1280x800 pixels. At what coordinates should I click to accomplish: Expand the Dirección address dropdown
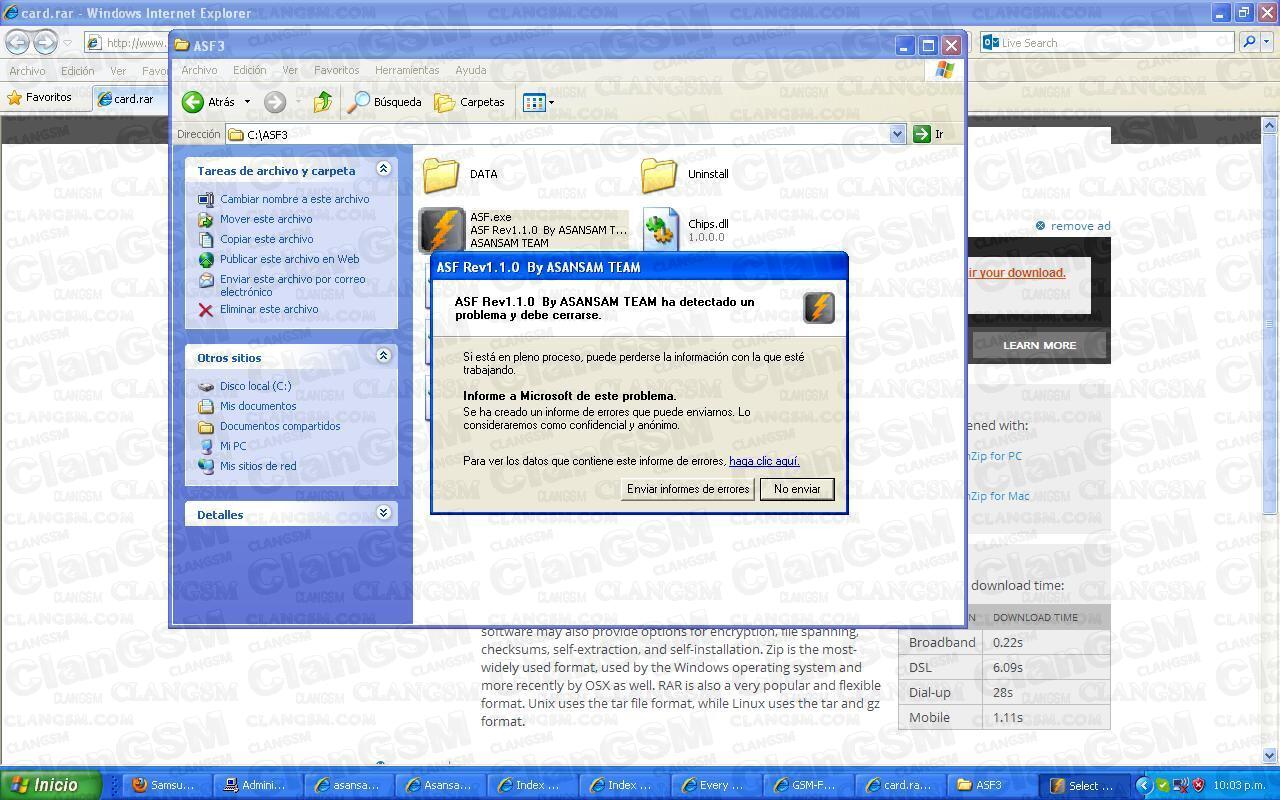[897, 134]
